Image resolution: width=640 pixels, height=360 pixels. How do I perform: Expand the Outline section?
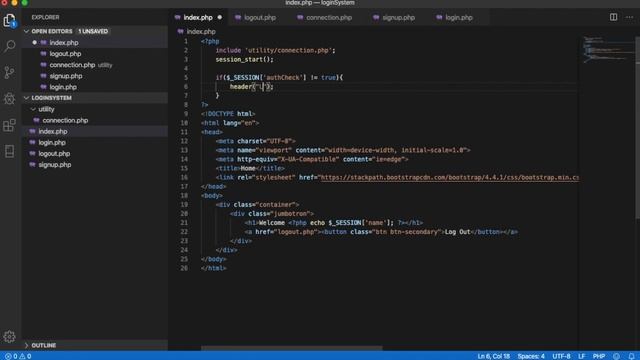[x=26, y=345]
